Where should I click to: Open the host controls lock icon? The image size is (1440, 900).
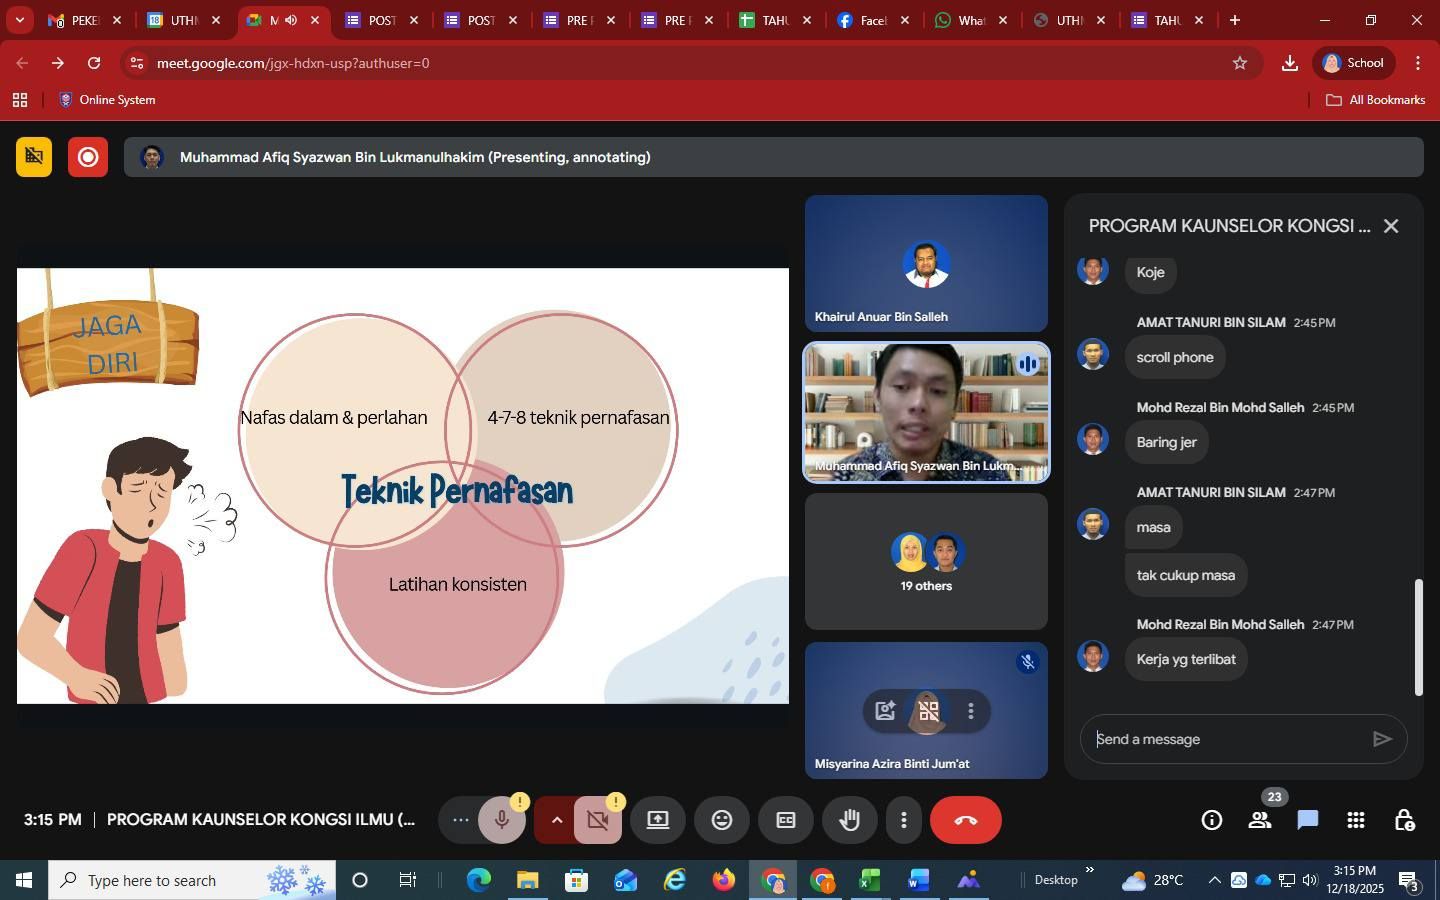point(1403,820)
